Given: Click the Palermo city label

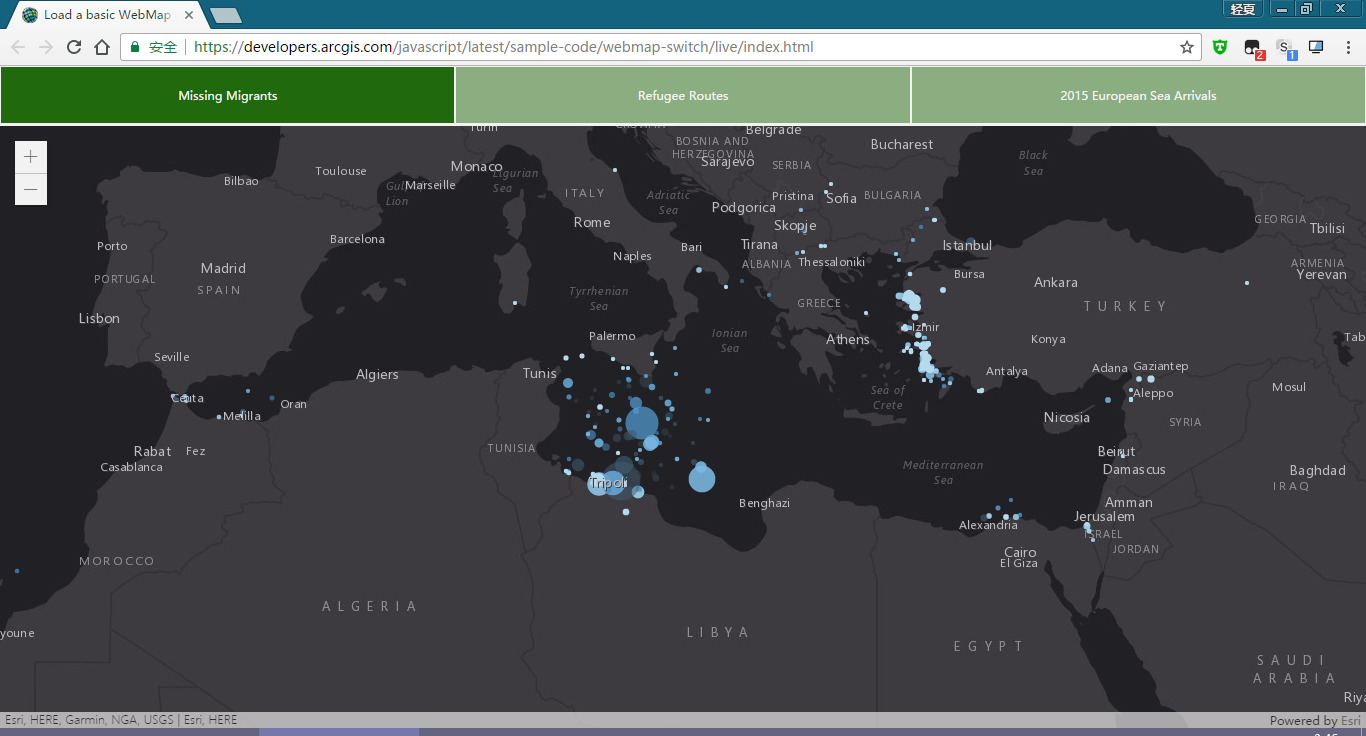Looking at the screenshot, I should [612, 336].
